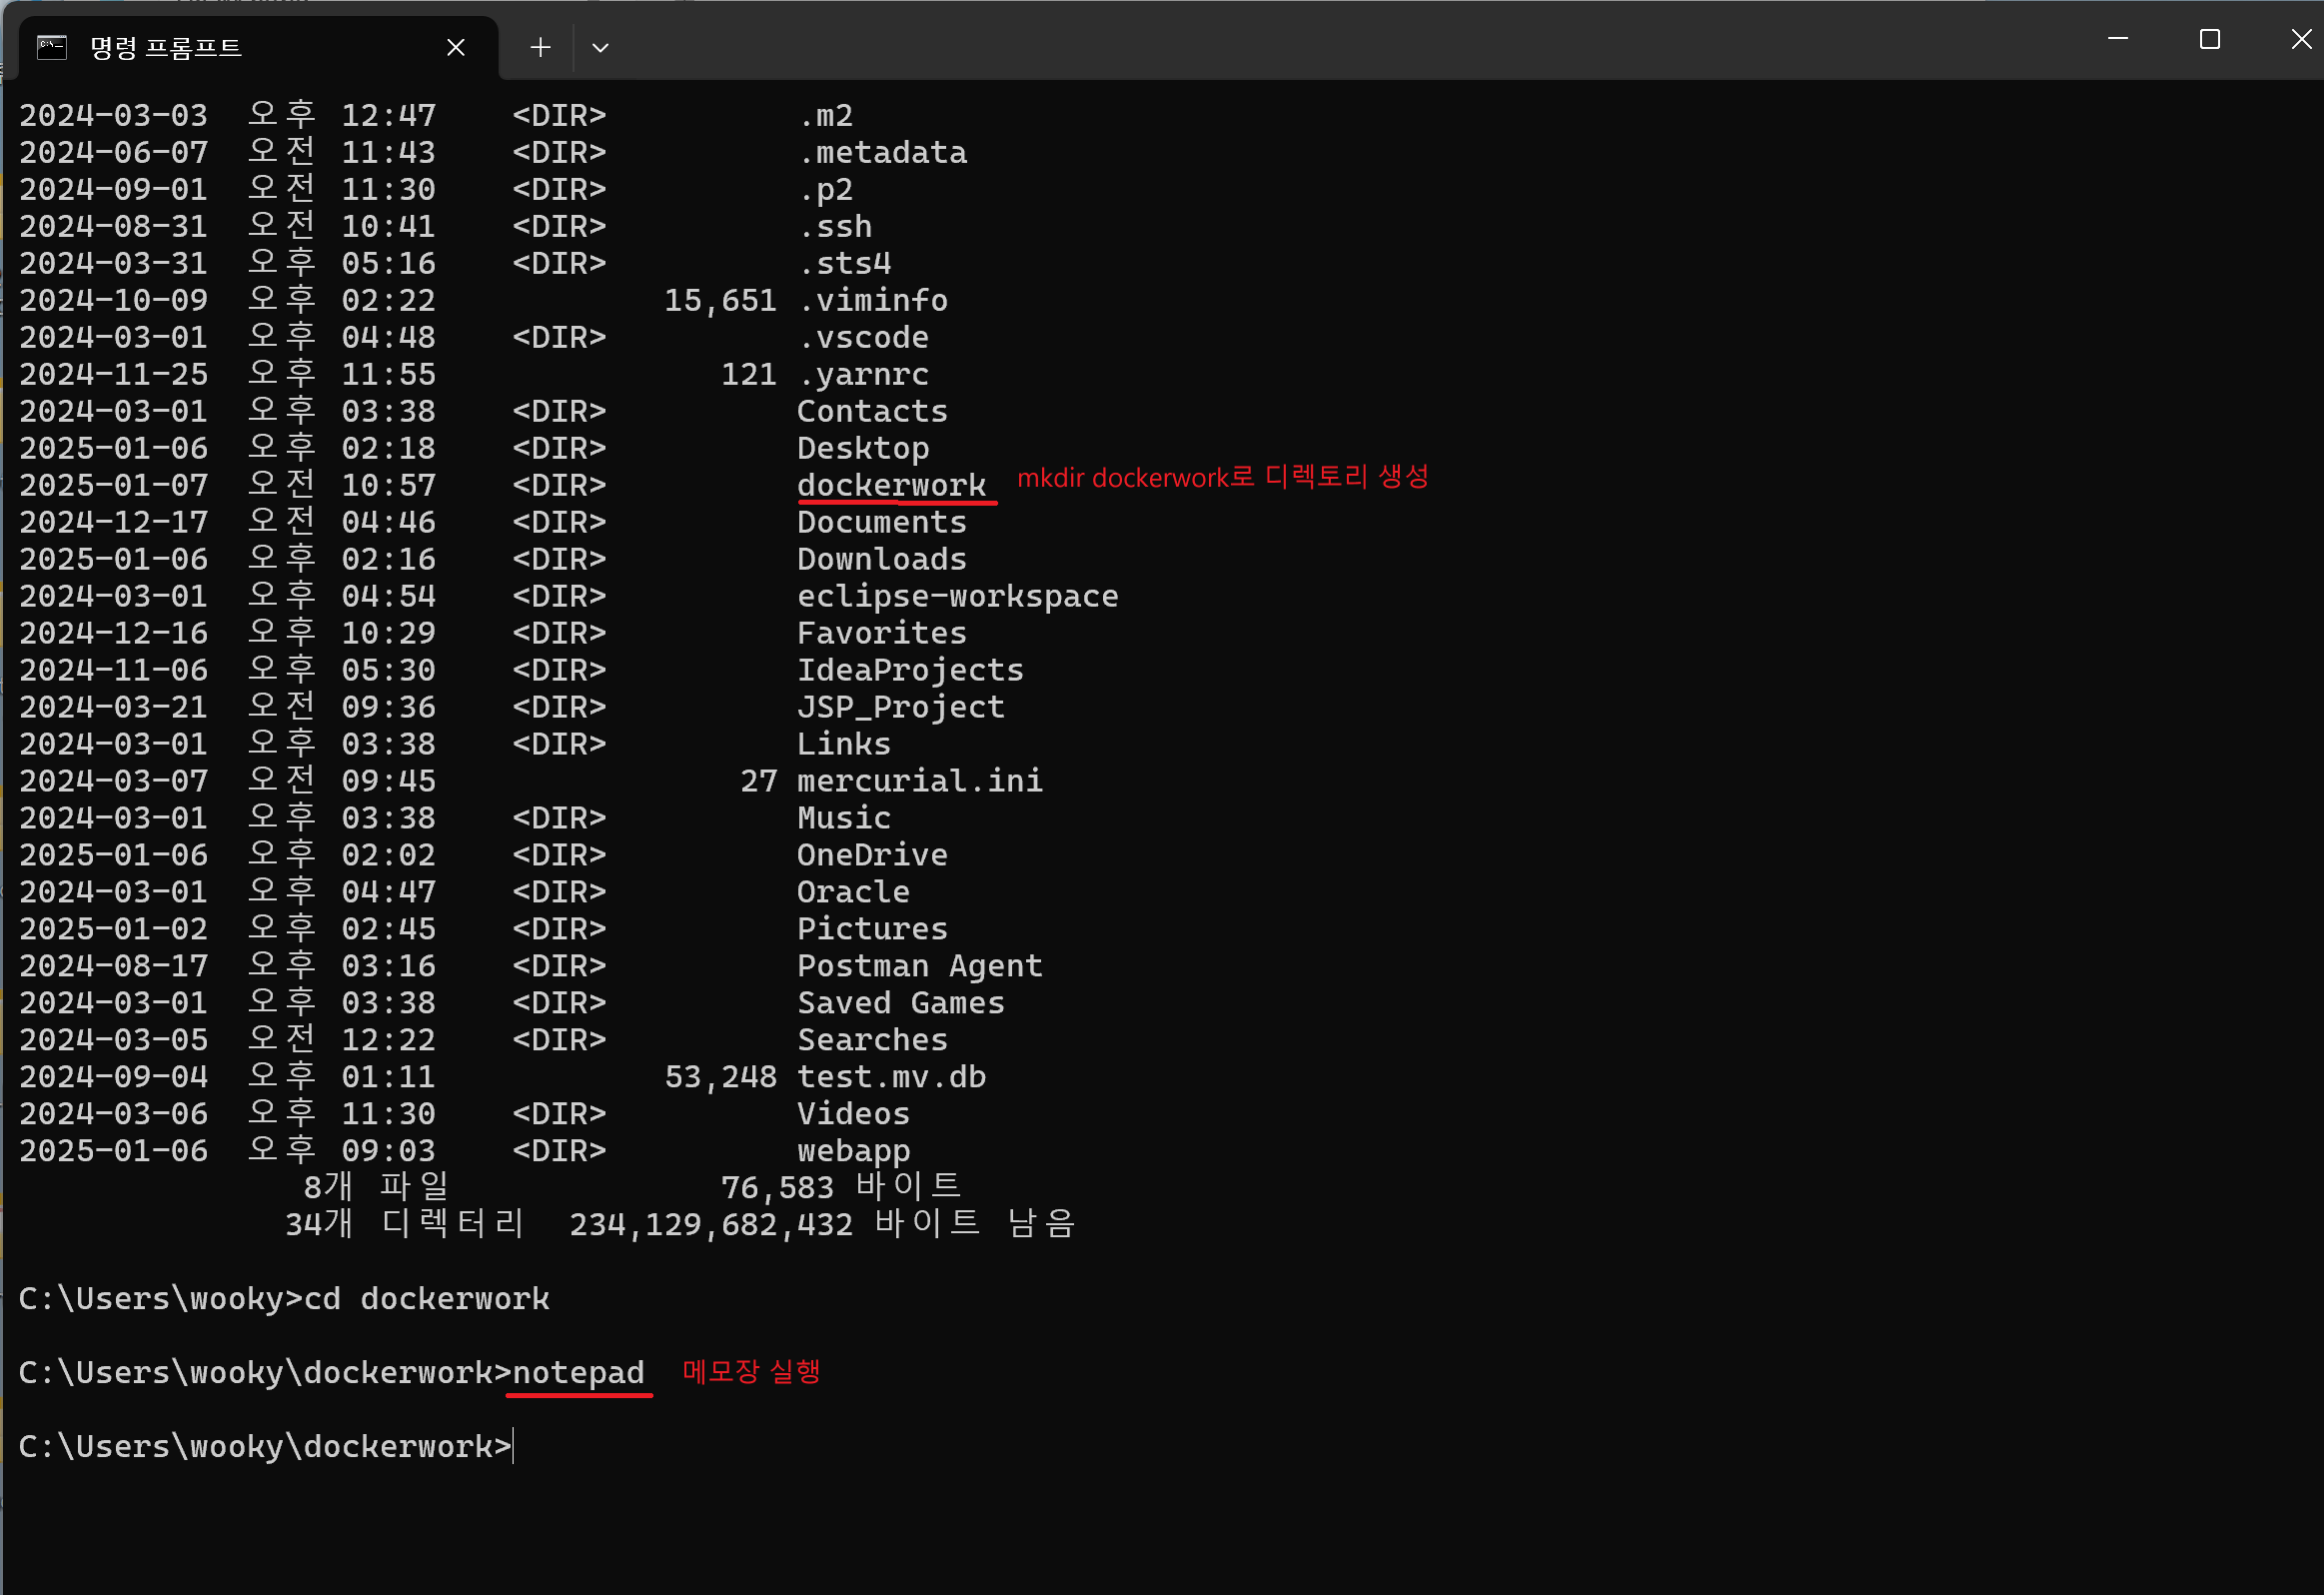Screen dimensions: 2324x1595
Task: Close the 명령 프롬프트 tab
Action: pyautogui.click(x=456, y=47)
